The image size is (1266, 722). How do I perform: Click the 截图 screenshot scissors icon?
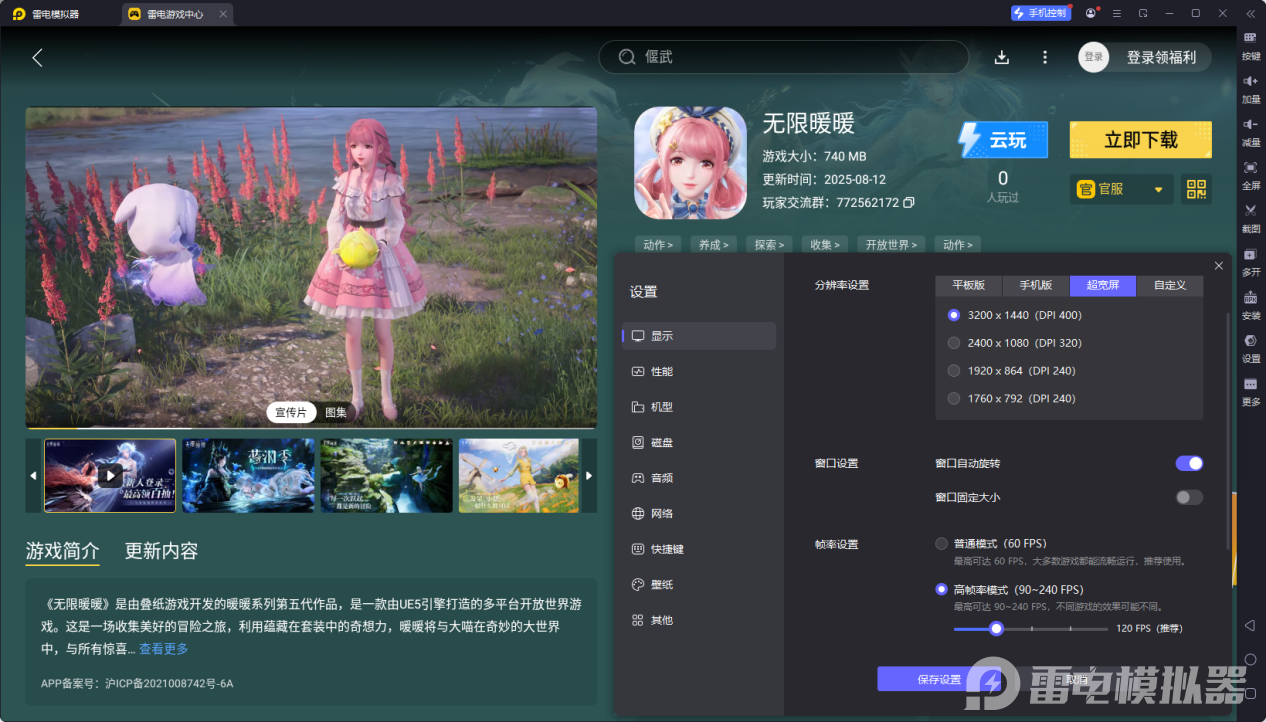pyautogui.click(x=1250, y=211)
